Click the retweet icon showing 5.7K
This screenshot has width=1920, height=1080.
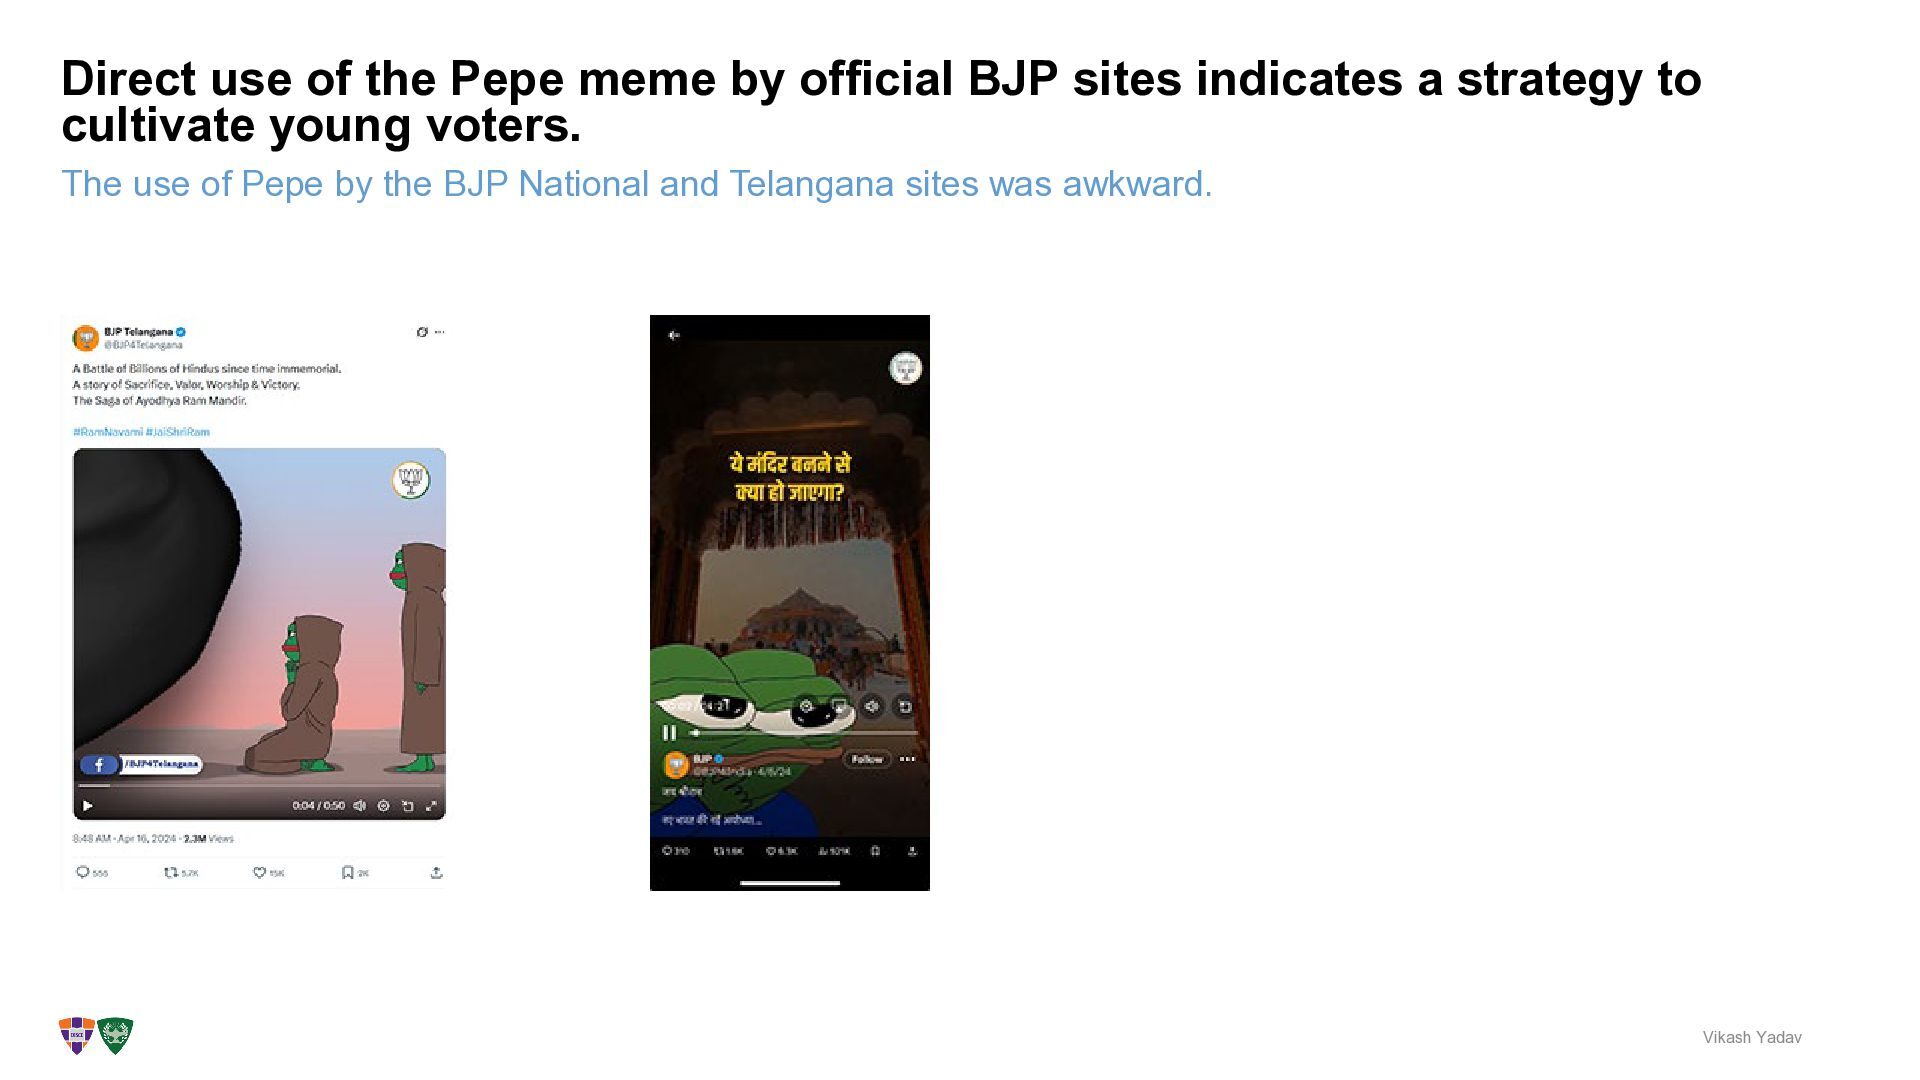[170, 872]
